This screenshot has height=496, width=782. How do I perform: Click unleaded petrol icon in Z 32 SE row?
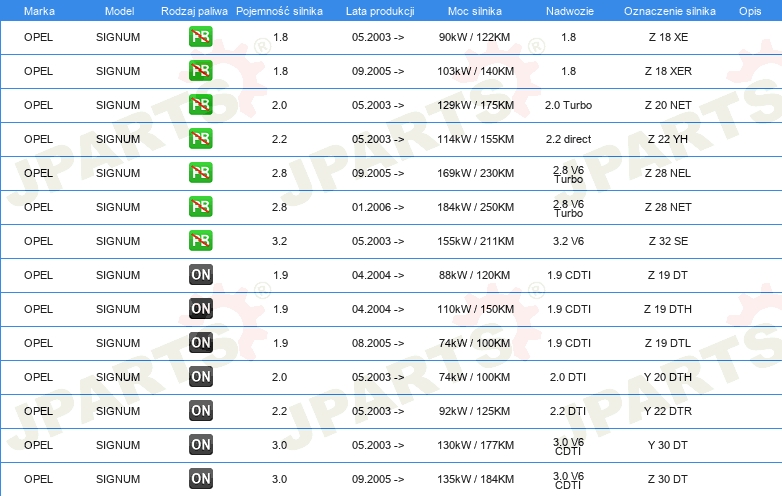pyautogui.click(x=200, y=241)
